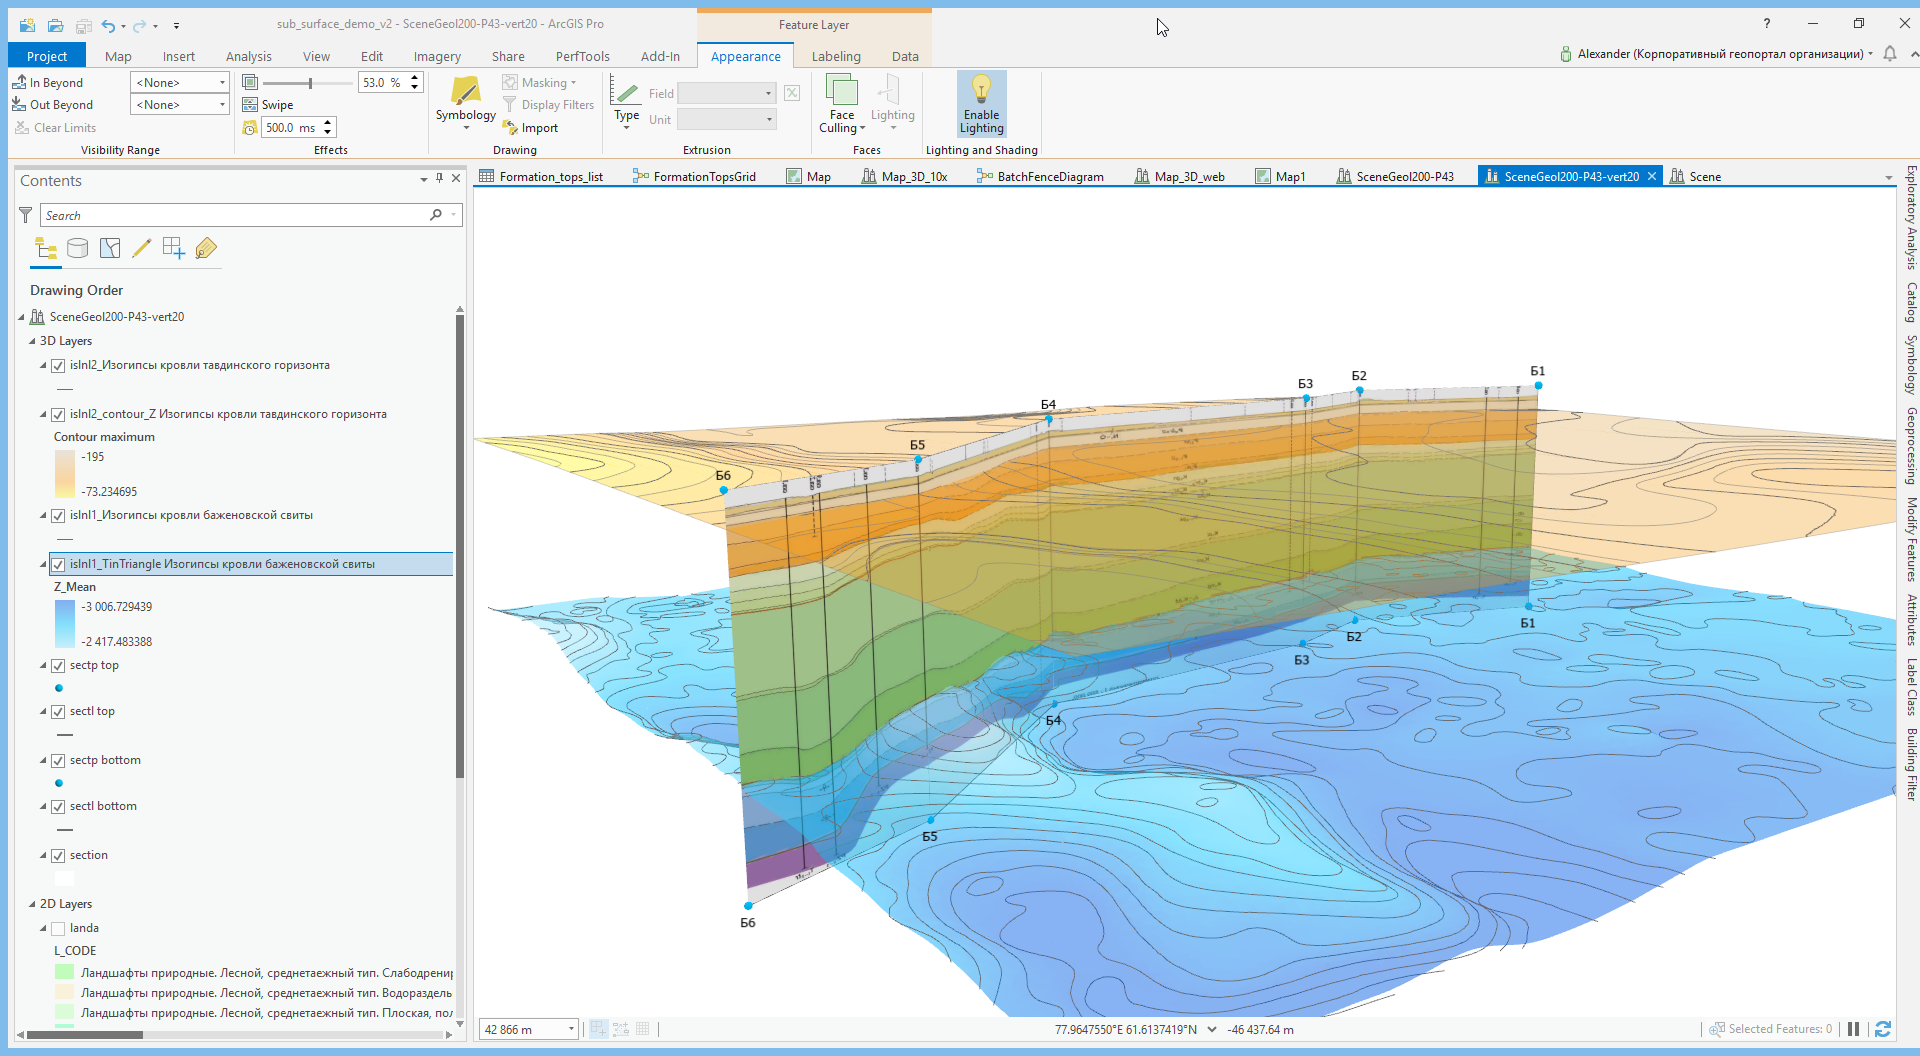Collapse the section layer expander
The height and width of the screenshot is (1056, 1920).
tap(43, 856)
